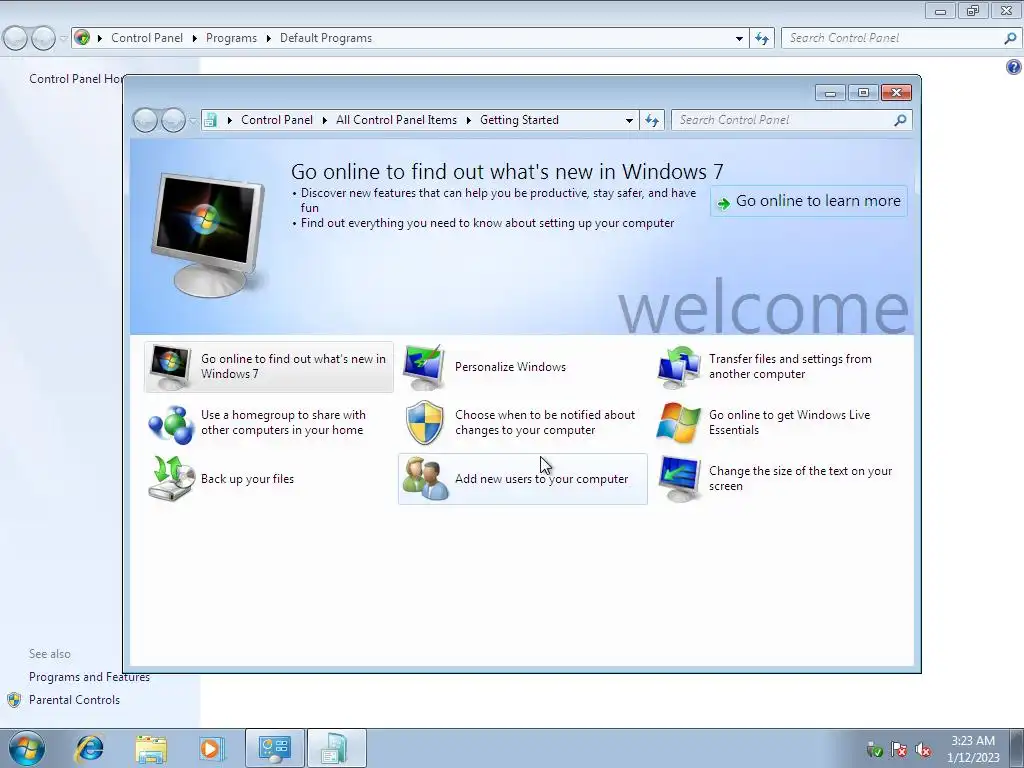This screenshot has width=1024, height=768.
Task: Open the Personalize Windows icon
Action: [424, 367]
